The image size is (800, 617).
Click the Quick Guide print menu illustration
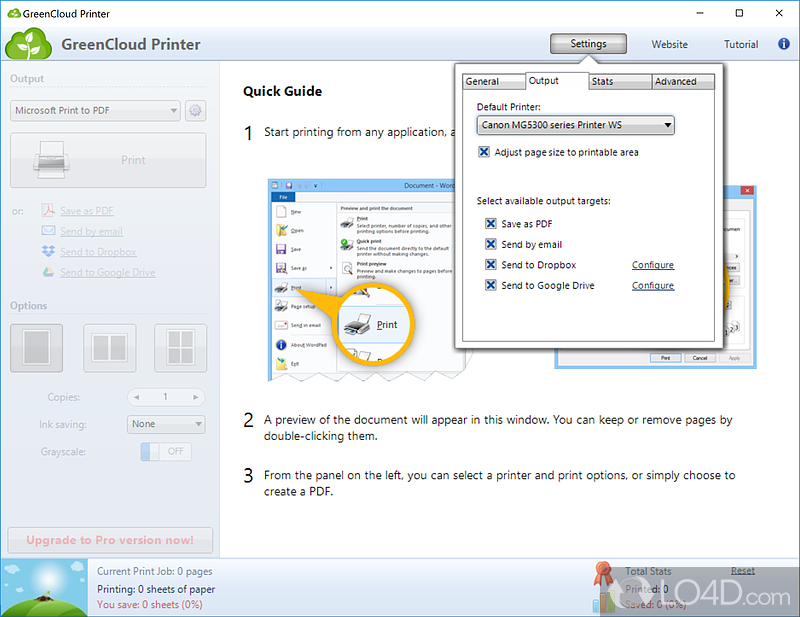point(361,280)
